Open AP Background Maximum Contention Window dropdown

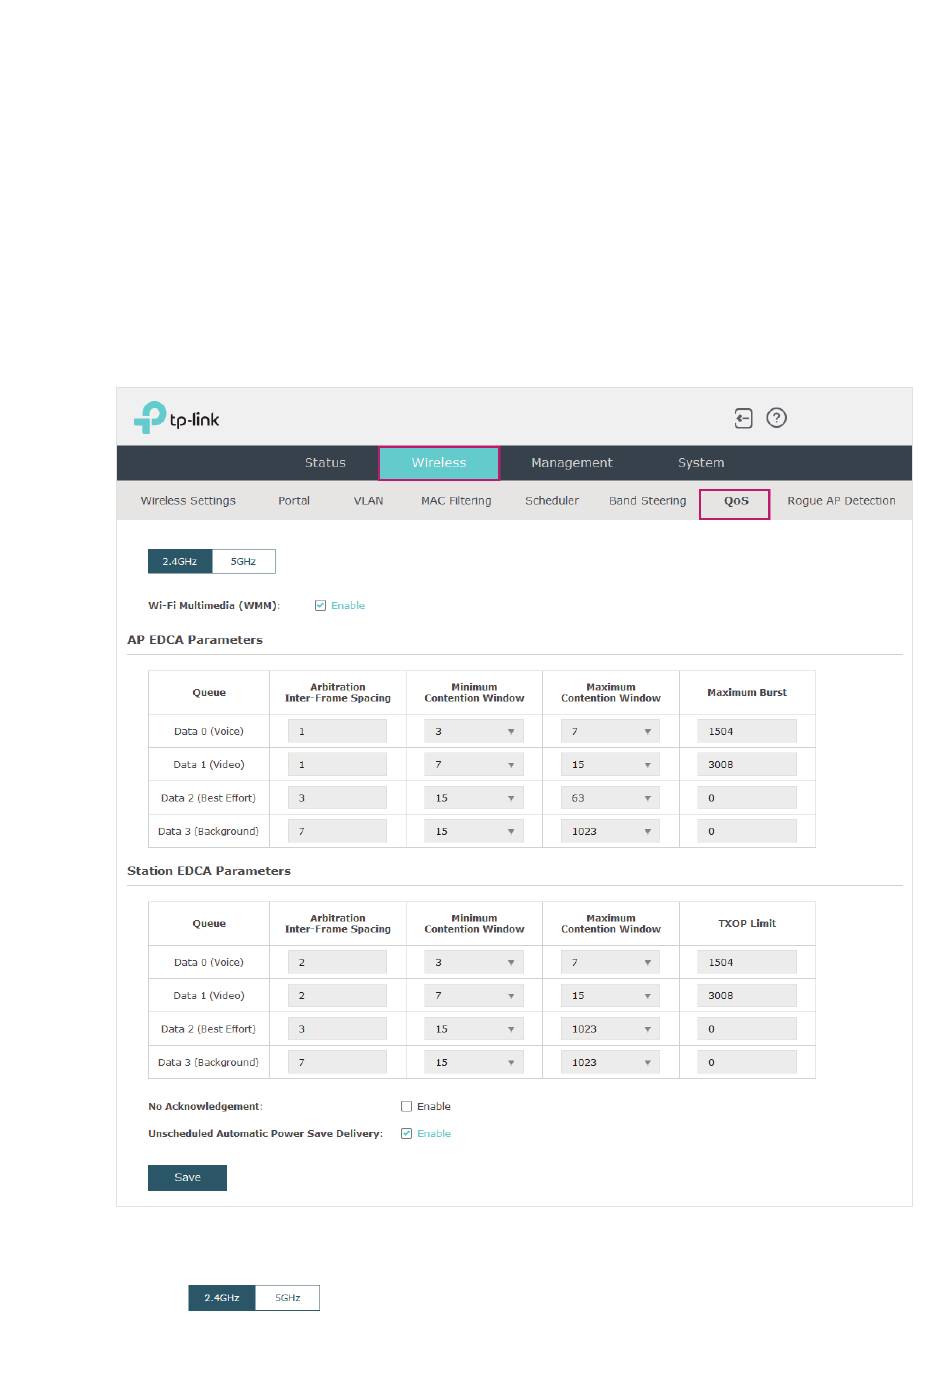click(610, 831)
